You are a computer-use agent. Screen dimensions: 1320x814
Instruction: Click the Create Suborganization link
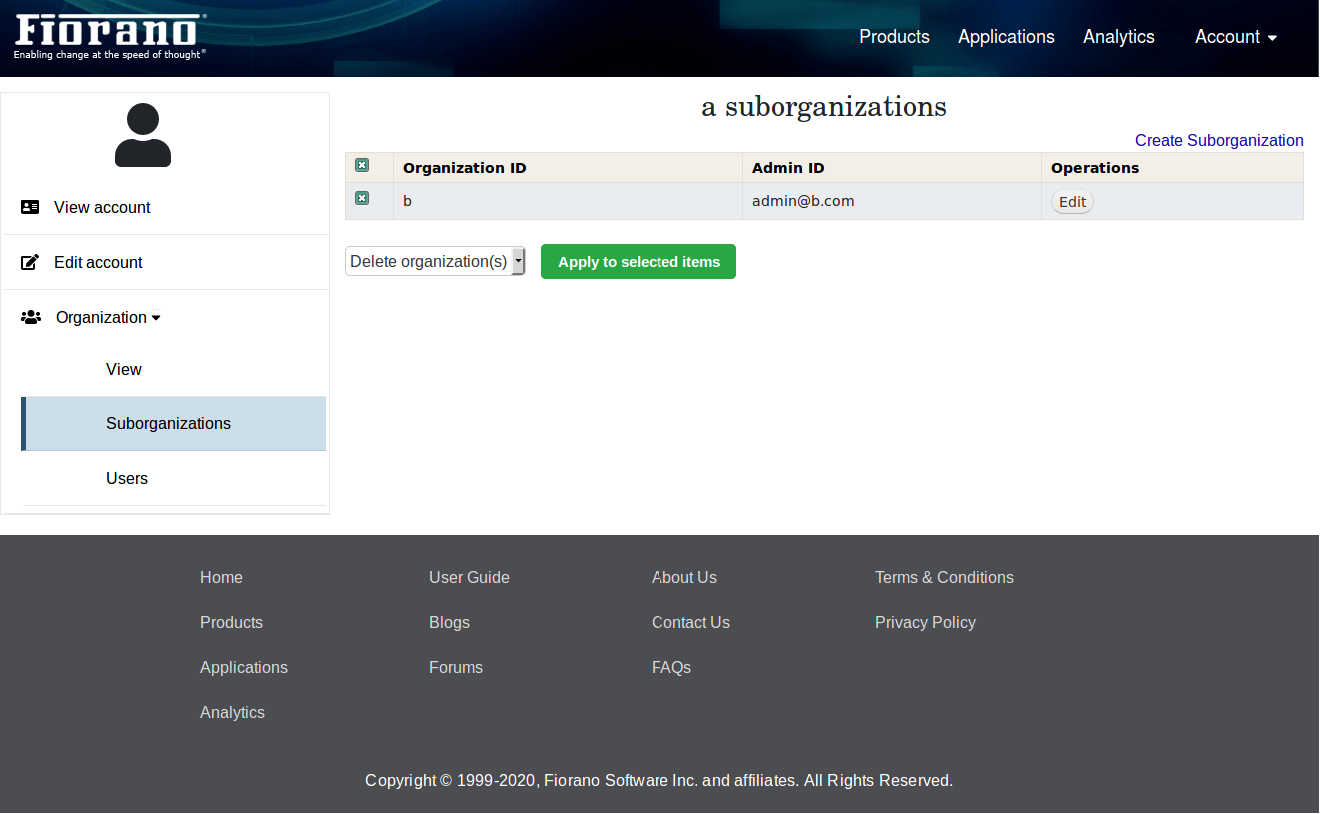tap(1218, 141)
